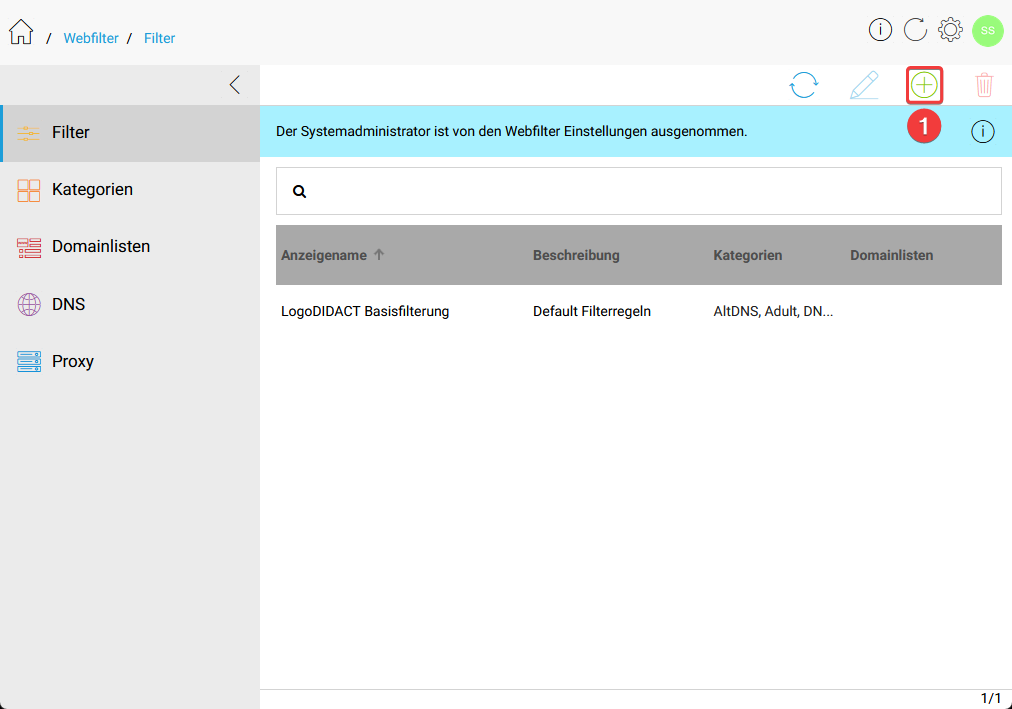Delete filter with trash icon
Screen dimensions: 1012x709
(x=984, y=85)
